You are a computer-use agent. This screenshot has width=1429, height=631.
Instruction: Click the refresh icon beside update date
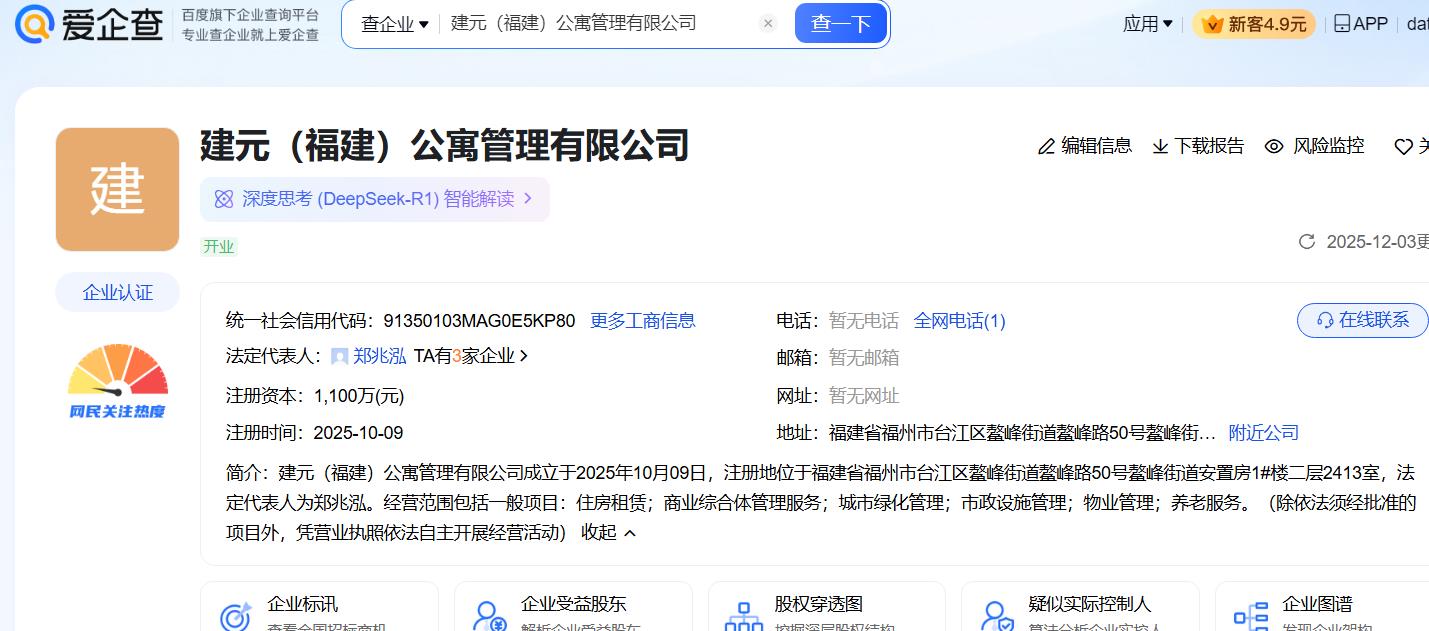pyautogui.click(x=1306, y=242)
